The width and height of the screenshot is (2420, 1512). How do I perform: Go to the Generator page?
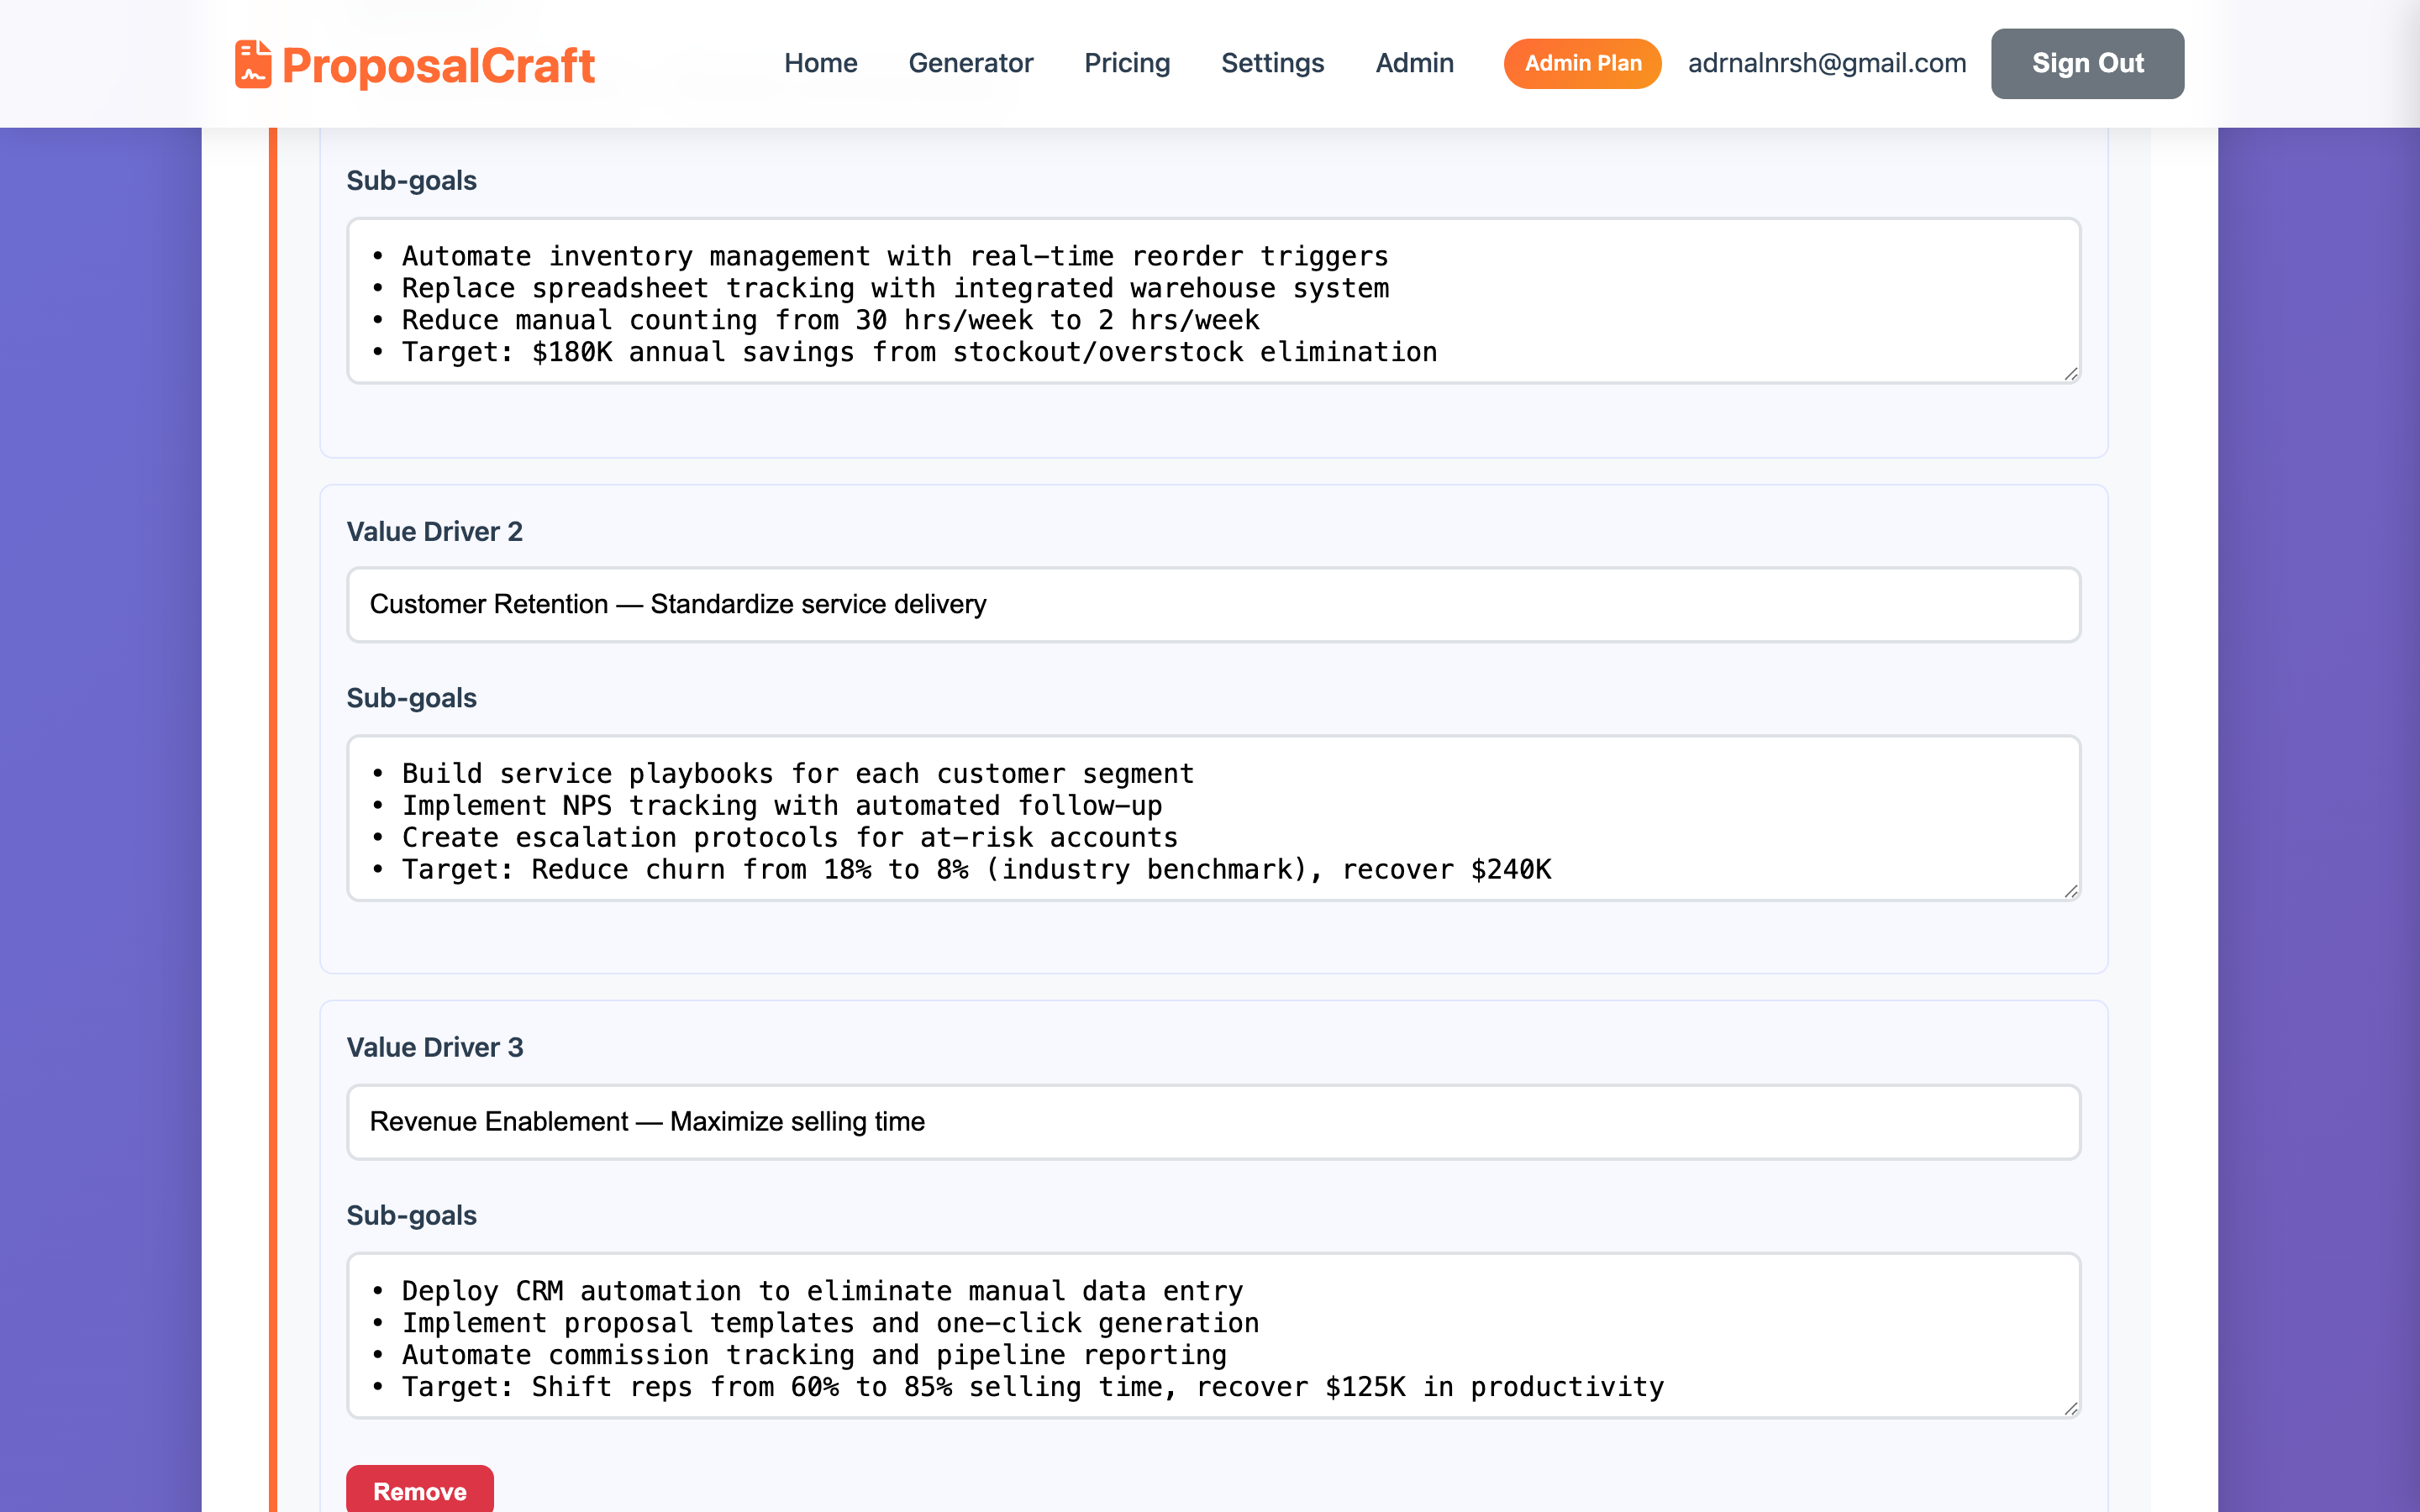tap(970, 63)
